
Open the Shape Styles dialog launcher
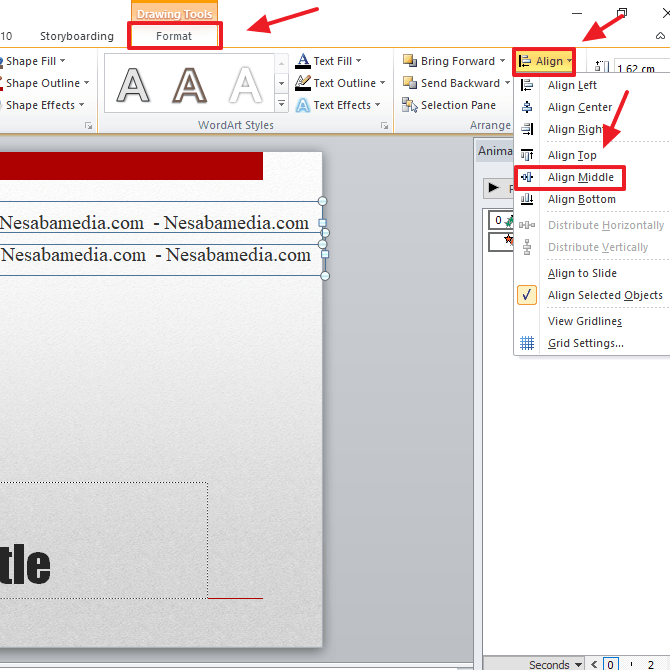pyautogui.click(x=88, y=126)
